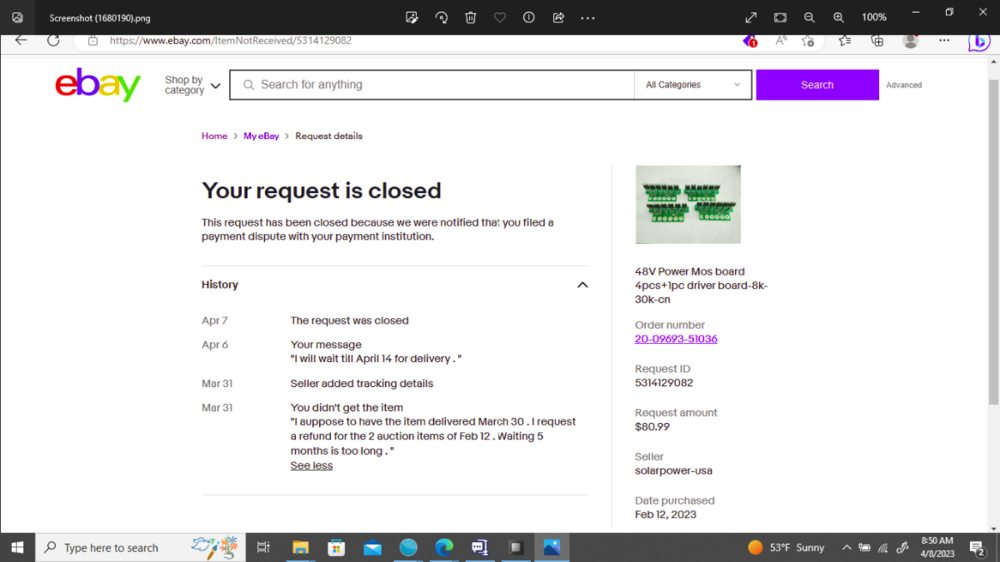Viewport: 1000px width, 562px height.
Task: Expand Shop by category dropdown
Action: (192, 85)
